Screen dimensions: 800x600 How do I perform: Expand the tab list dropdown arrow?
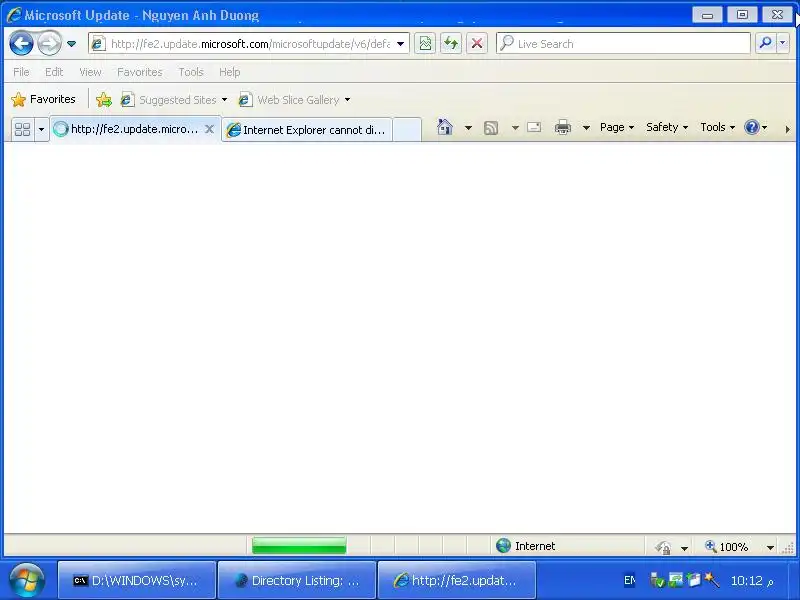tap(41, 129)
